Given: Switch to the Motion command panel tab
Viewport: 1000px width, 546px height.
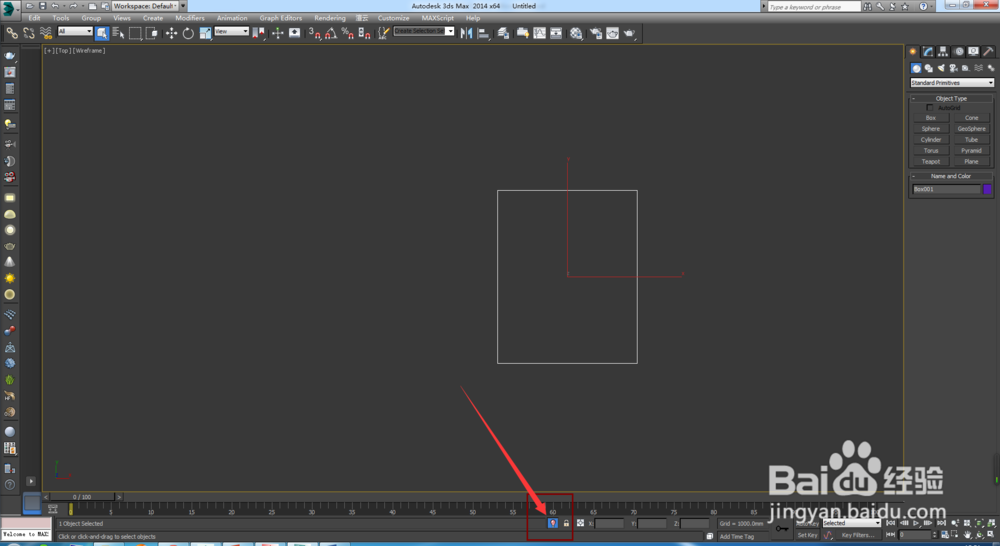Looking at the screenshot, I should (959, 52).
